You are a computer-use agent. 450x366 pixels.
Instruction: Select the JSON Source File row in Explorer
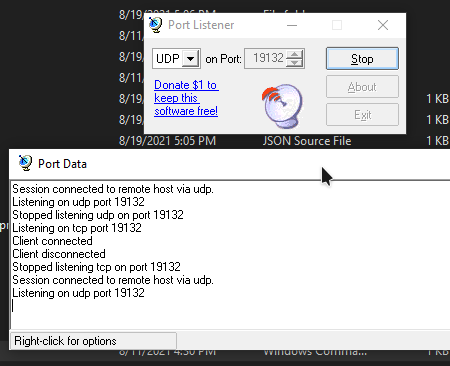[283, 141]
